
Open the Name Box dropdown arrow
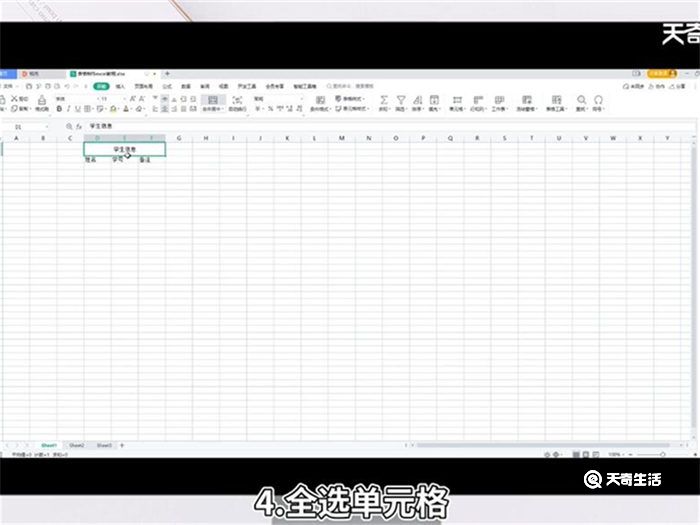pos(47,127)
